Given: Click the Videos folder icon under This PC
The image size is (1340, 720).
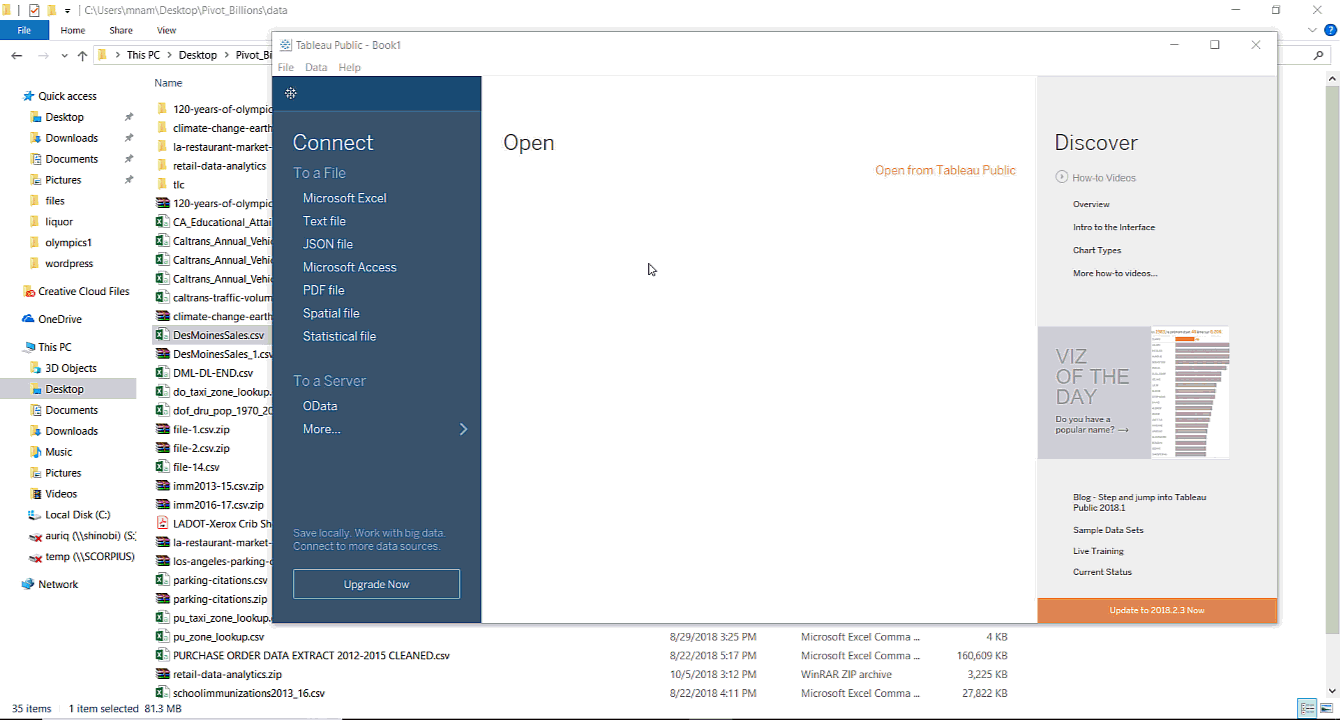Looking at the screenshot, I should pyautogui.click(x=35, y=494).
